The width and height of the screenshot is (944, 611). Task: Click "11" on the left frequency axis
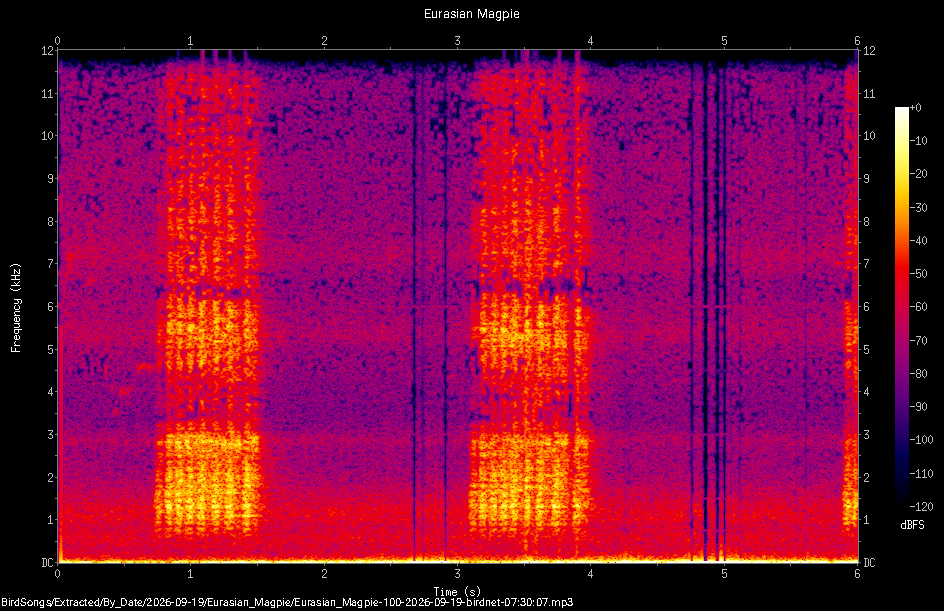pyautogui.click(x=47, y=94)
